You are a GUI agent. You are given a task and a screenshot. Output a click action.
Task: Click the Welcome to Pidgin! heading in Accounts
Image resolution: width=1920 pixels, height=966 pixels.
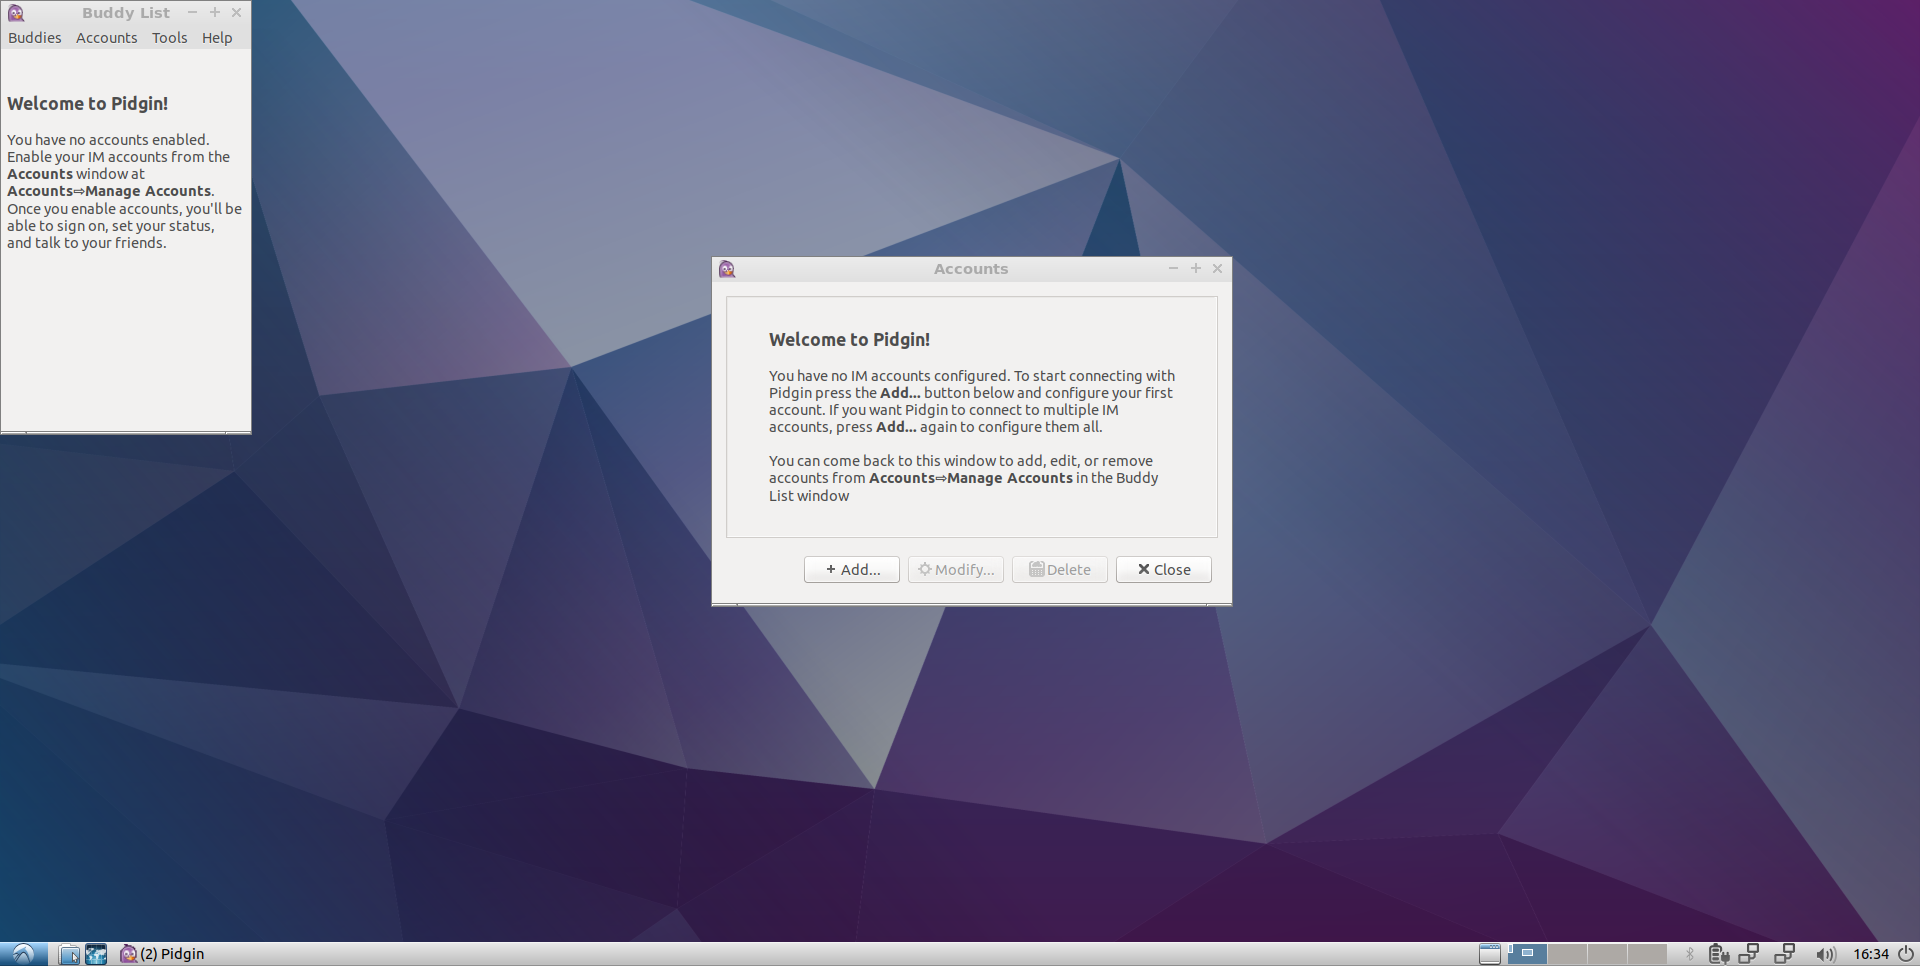pyautogui.click(x=849, y=340)
